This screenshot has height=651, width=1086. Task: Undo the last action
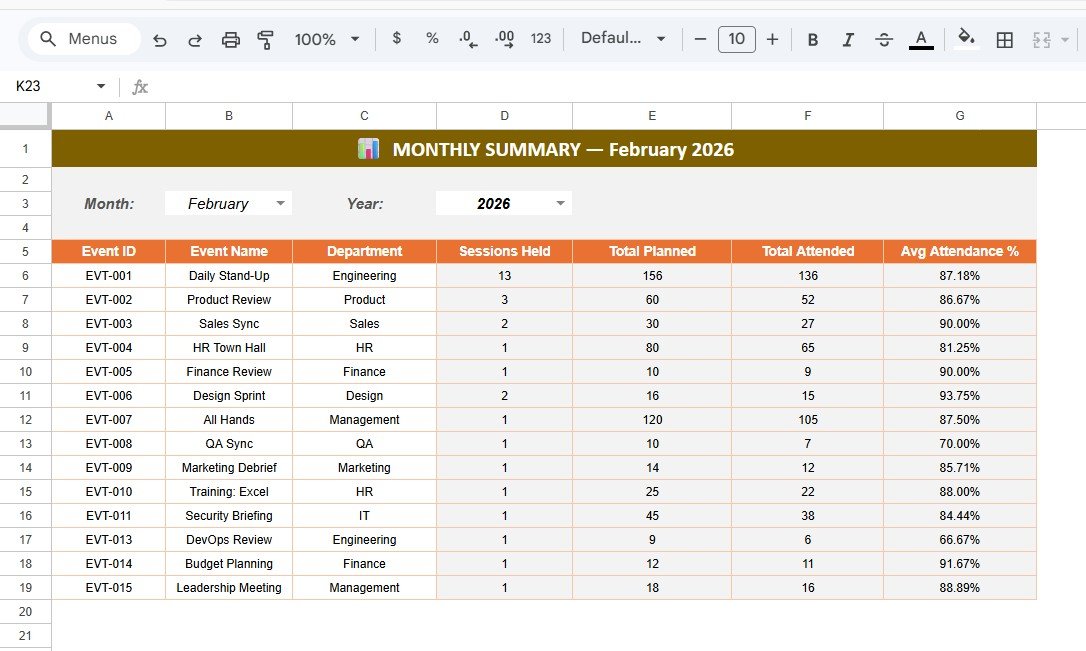click(x=160, y=39)
